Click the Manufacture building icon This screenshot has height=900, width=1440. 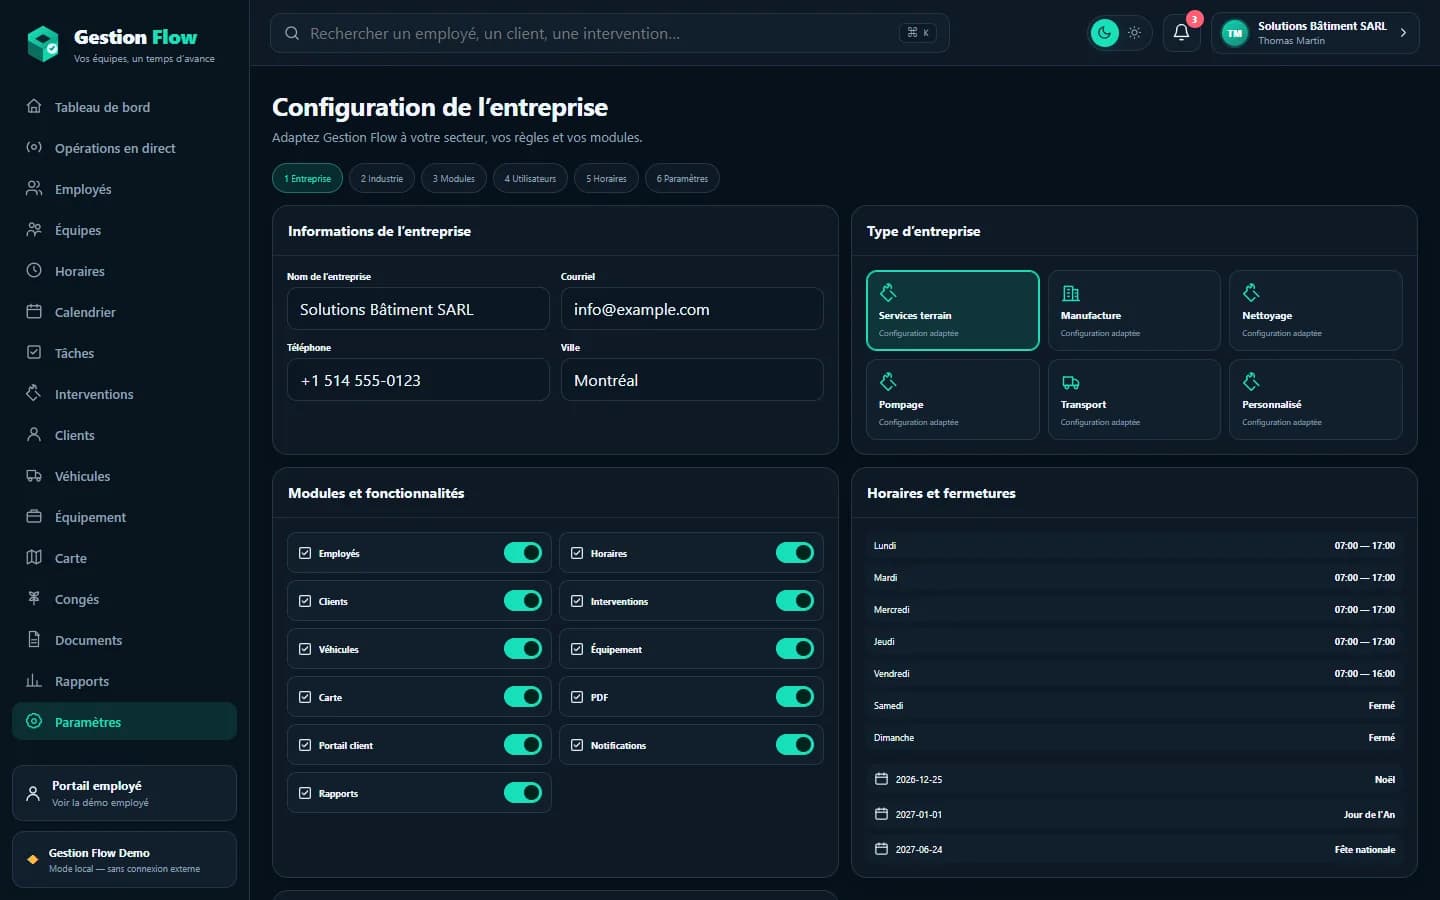point(1070,293)
